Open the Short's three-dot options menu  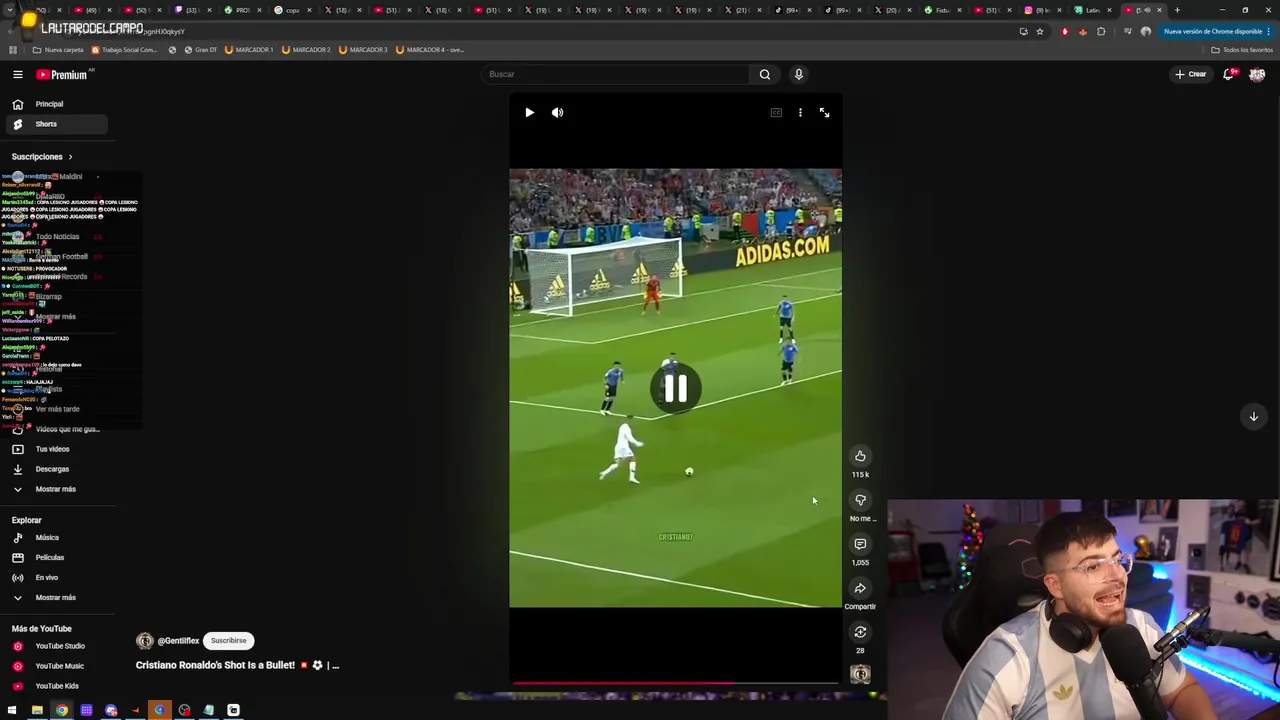(x=800, y=112)
